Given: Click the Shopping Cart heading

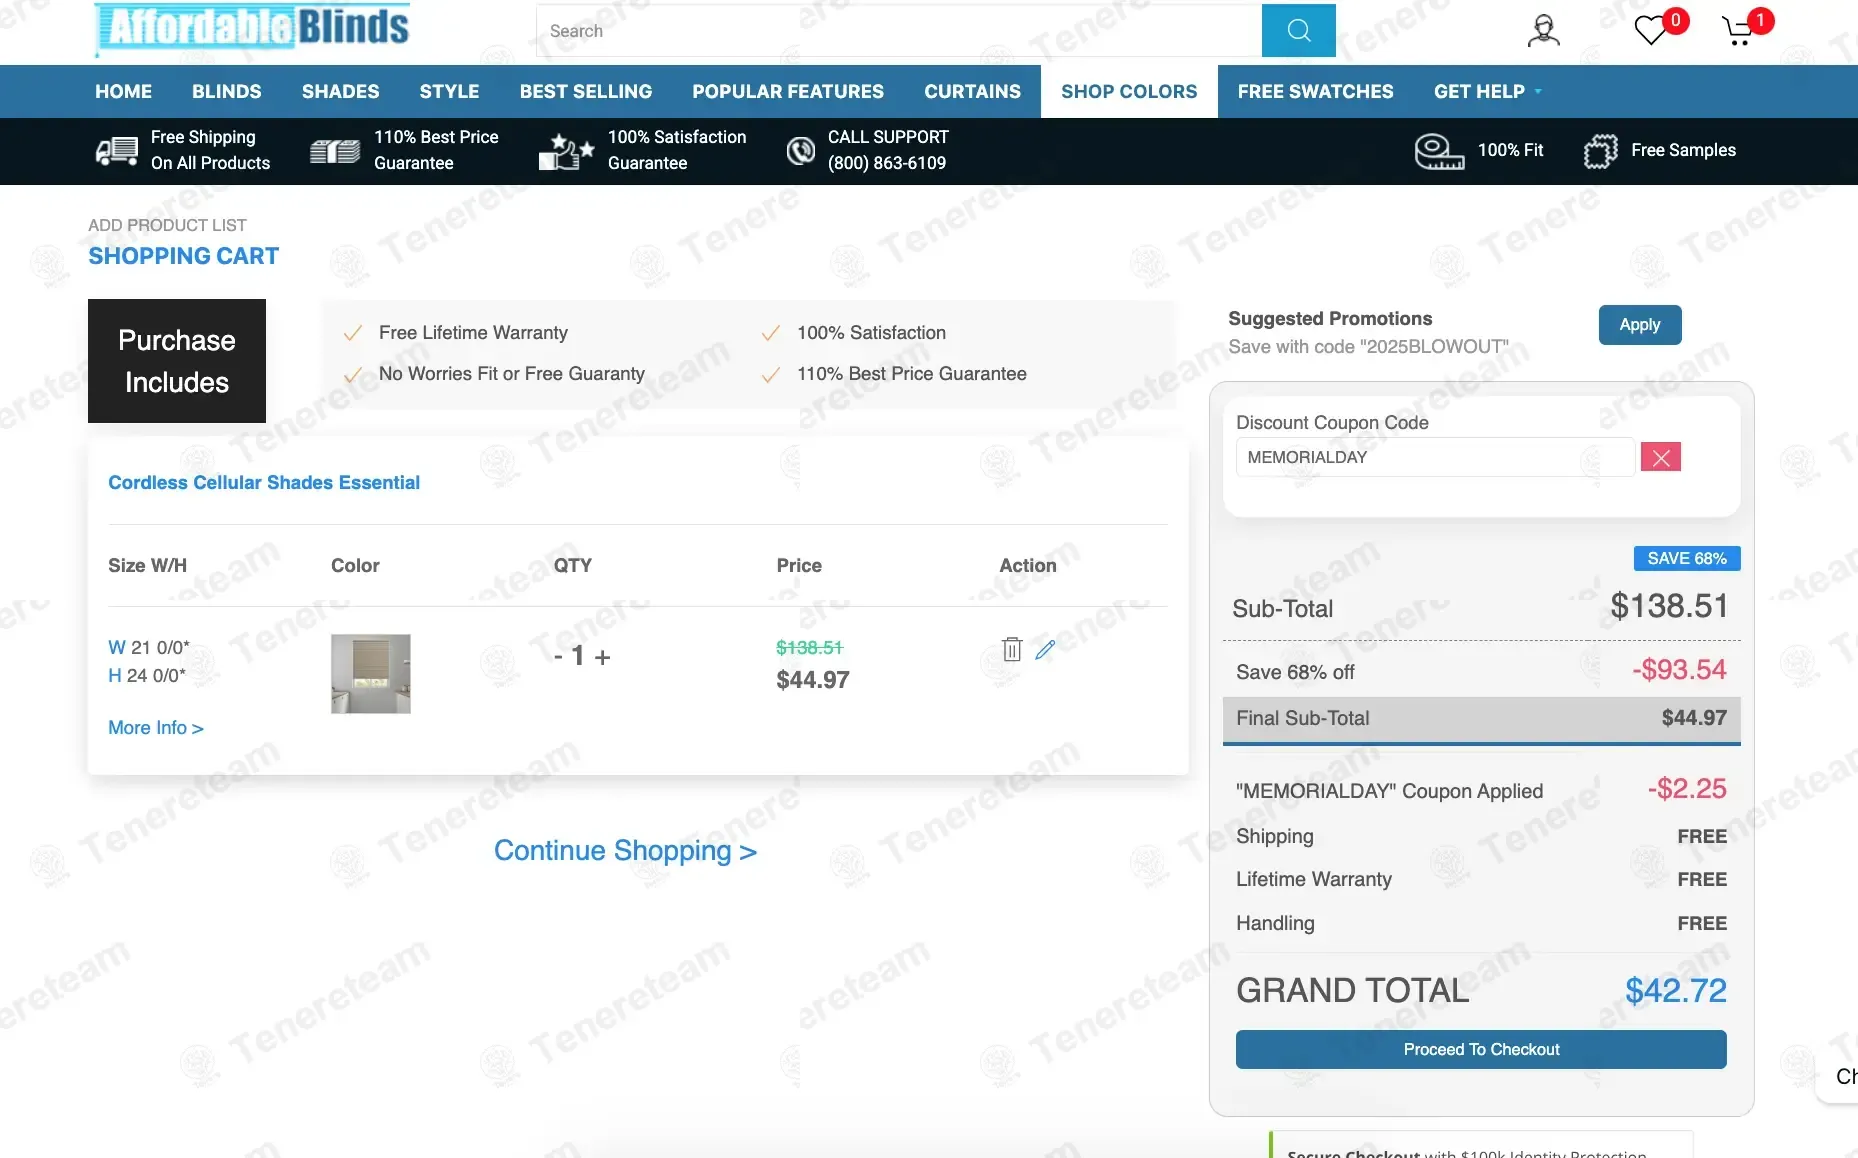Looking at the screenshot, I should (x=184, y=256).
